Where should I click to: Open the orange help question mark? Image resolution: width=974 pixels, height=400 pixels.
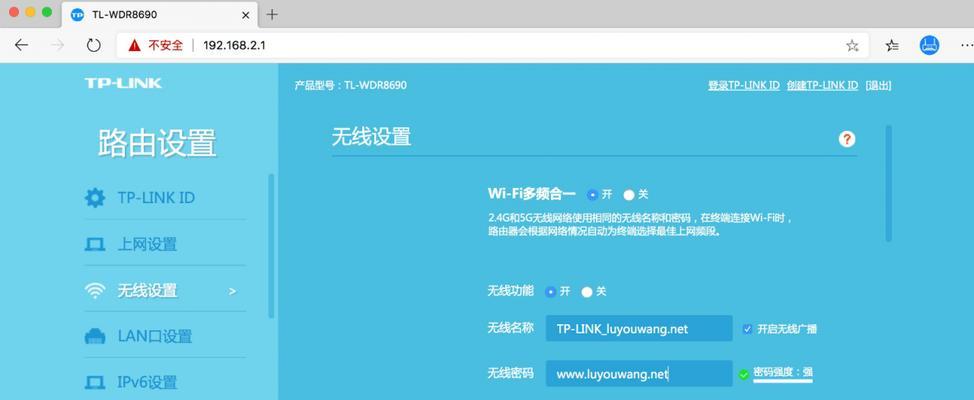coord(847,139)
